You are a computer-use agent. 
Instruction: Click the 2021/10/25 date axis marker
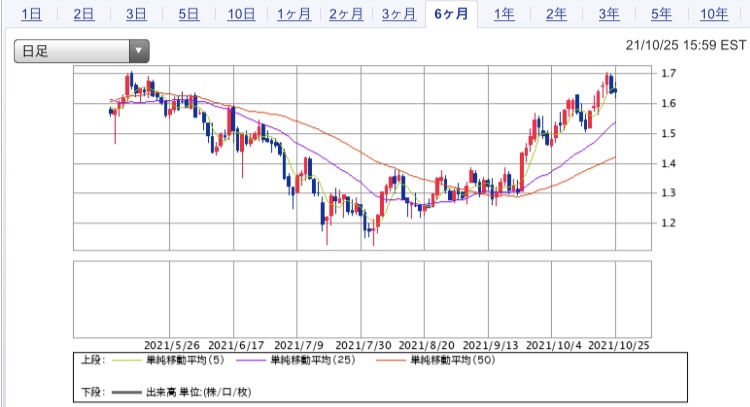[x=618, y=345]
